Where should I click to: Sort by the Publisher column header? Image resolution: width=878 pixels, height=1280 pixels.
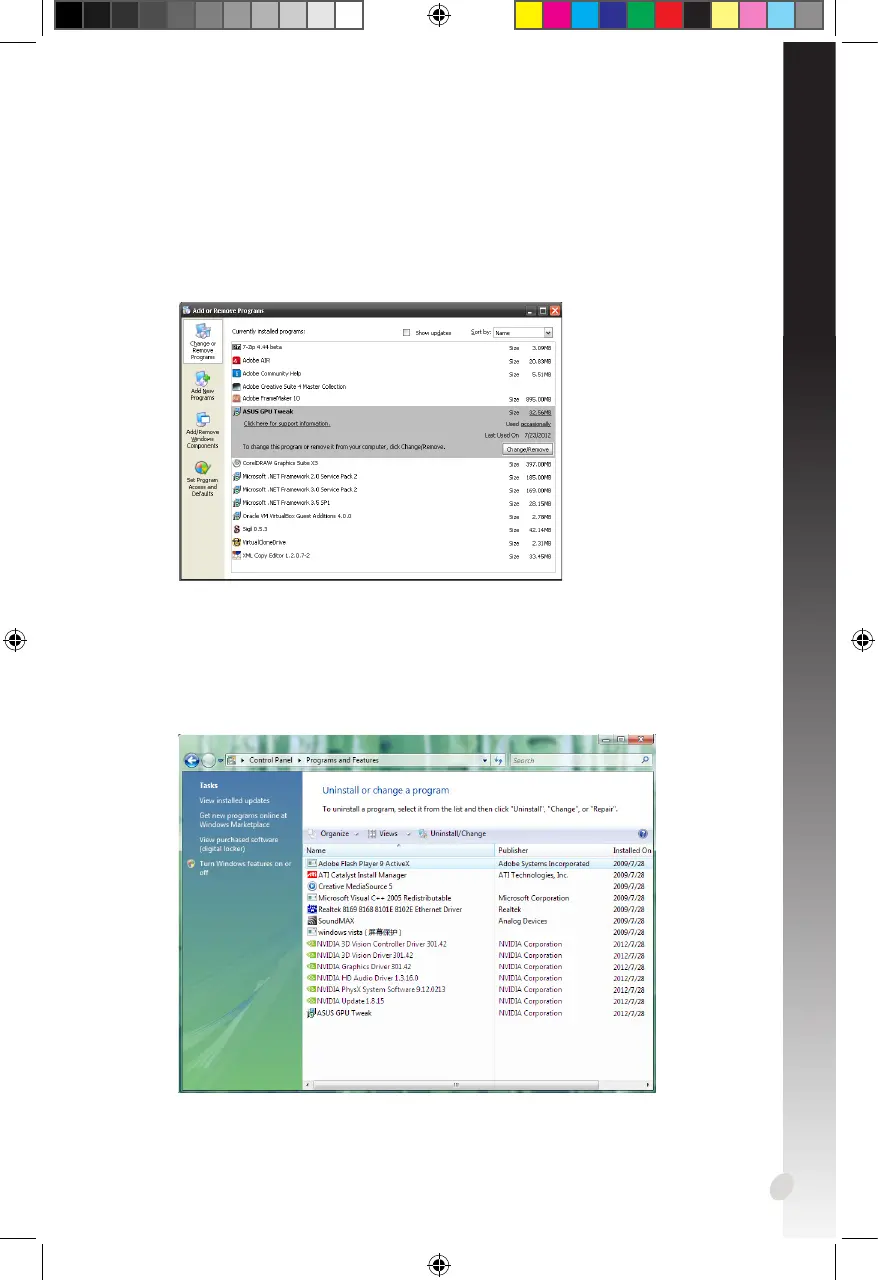coord(552,851)
